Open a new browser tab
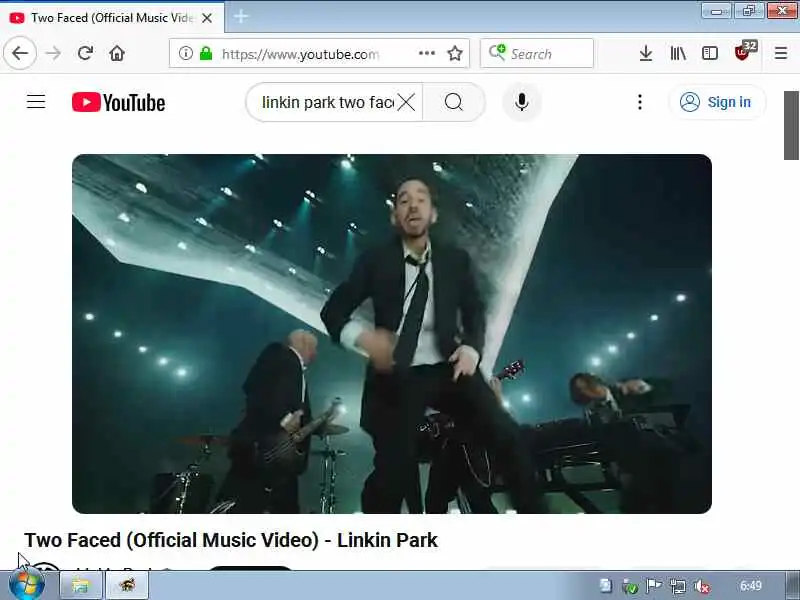This screenshot has width=800, height=600. (241, 17)
